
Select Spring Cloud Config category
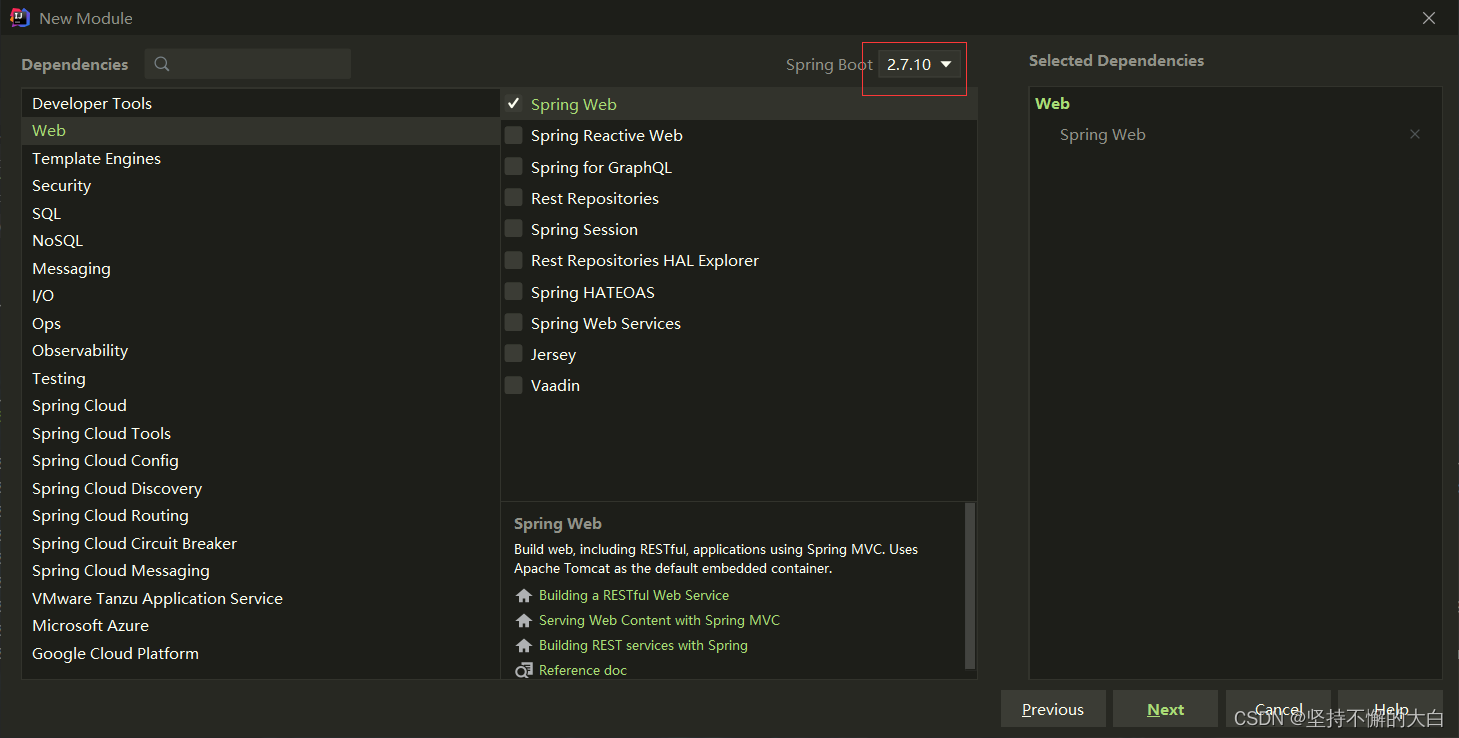tap(260, 461)
